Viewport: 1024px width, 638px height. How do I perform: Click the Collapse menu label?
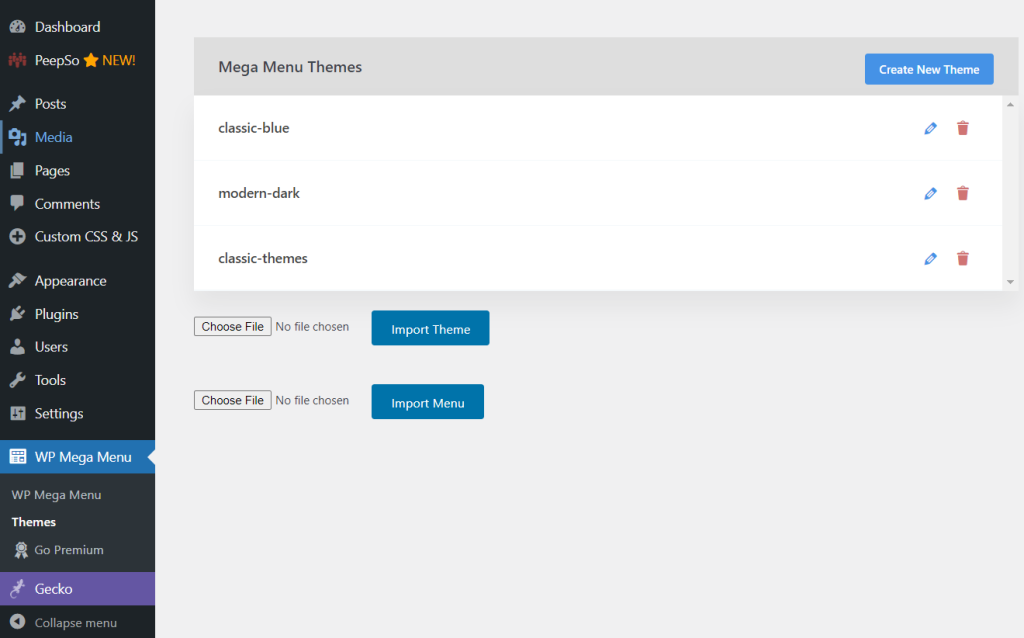[x=76, y=623]
